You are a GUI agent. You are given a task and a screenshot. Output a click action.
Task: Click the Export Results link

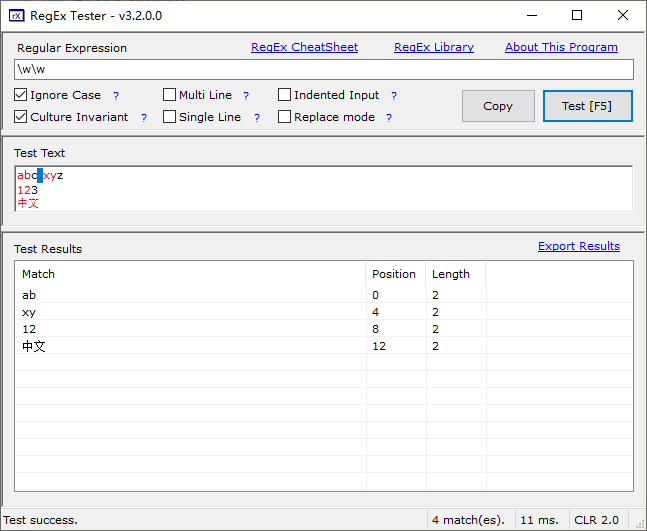(578, 246)
